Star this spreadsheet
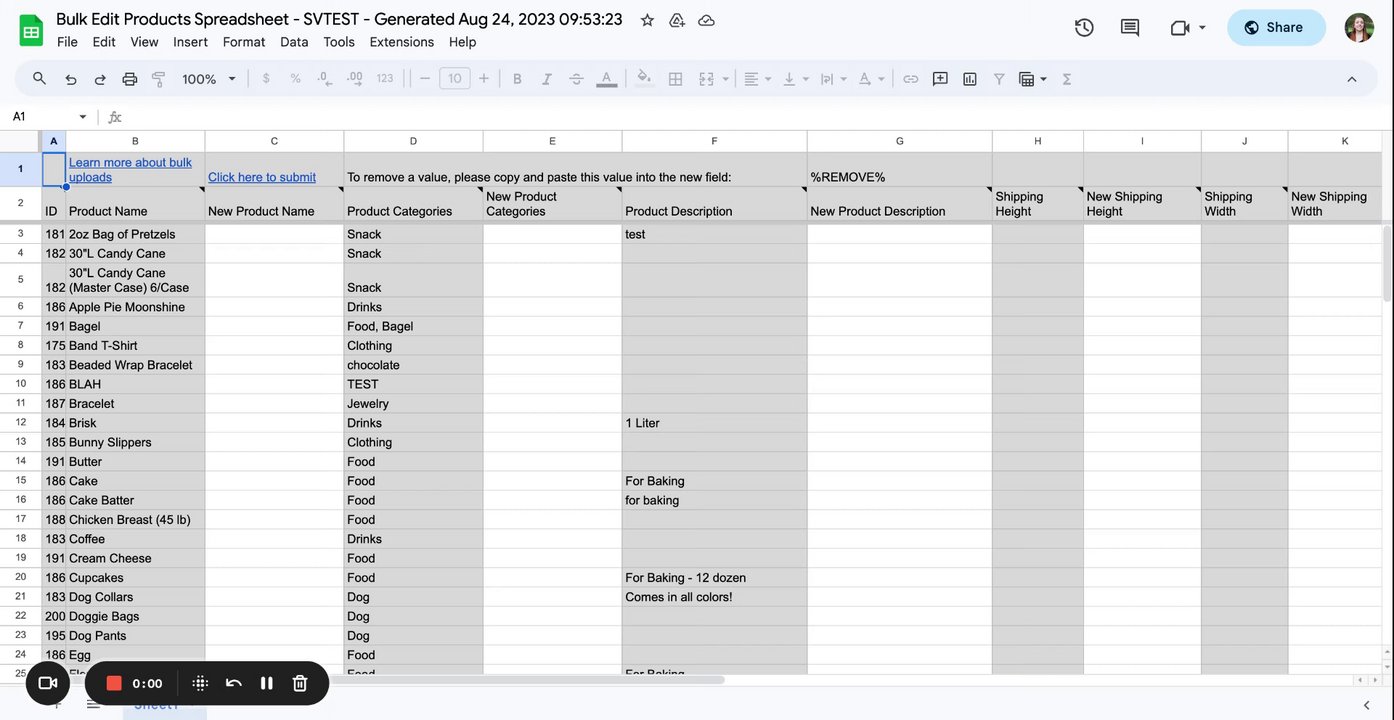This screenshot has width=1394, height=720. (647, 20)
